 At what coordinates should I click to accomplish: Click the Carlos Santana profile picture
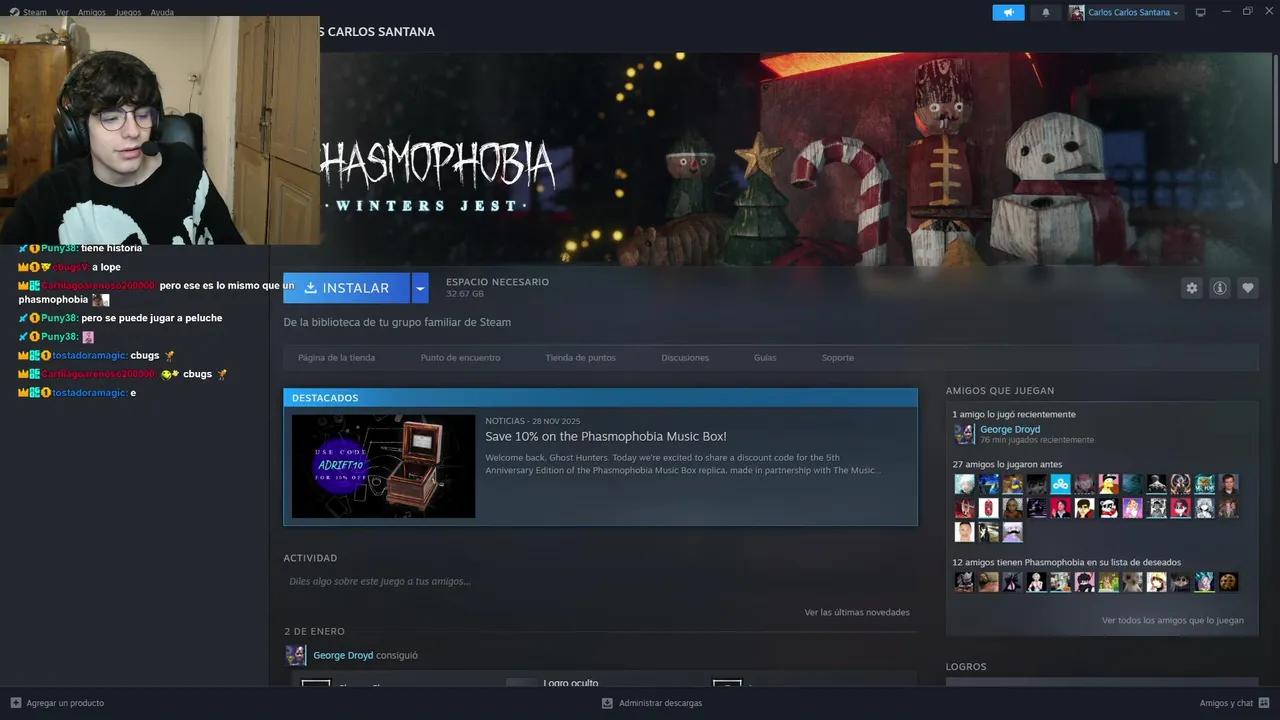tap(1076, 12)
